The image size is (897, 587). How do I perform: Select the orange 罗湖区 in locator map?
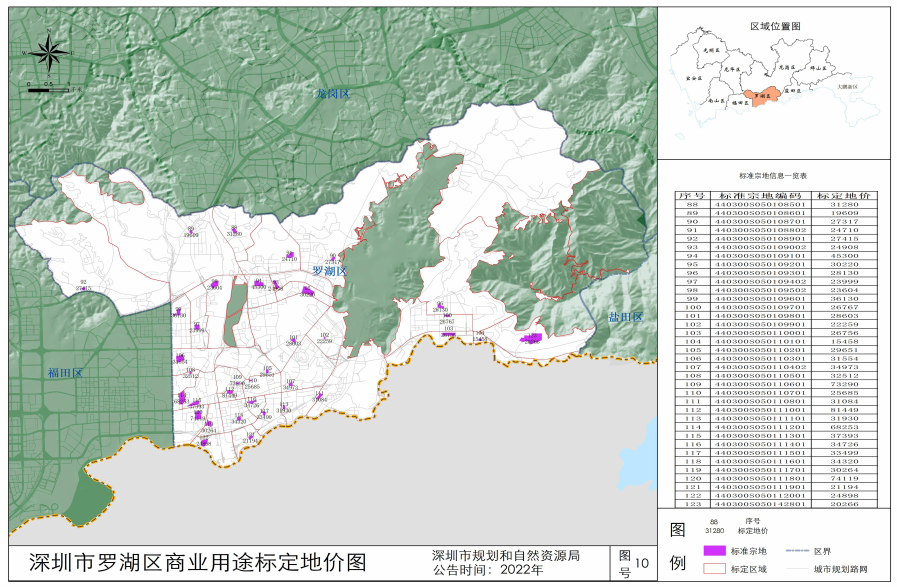tap(767, 95)
